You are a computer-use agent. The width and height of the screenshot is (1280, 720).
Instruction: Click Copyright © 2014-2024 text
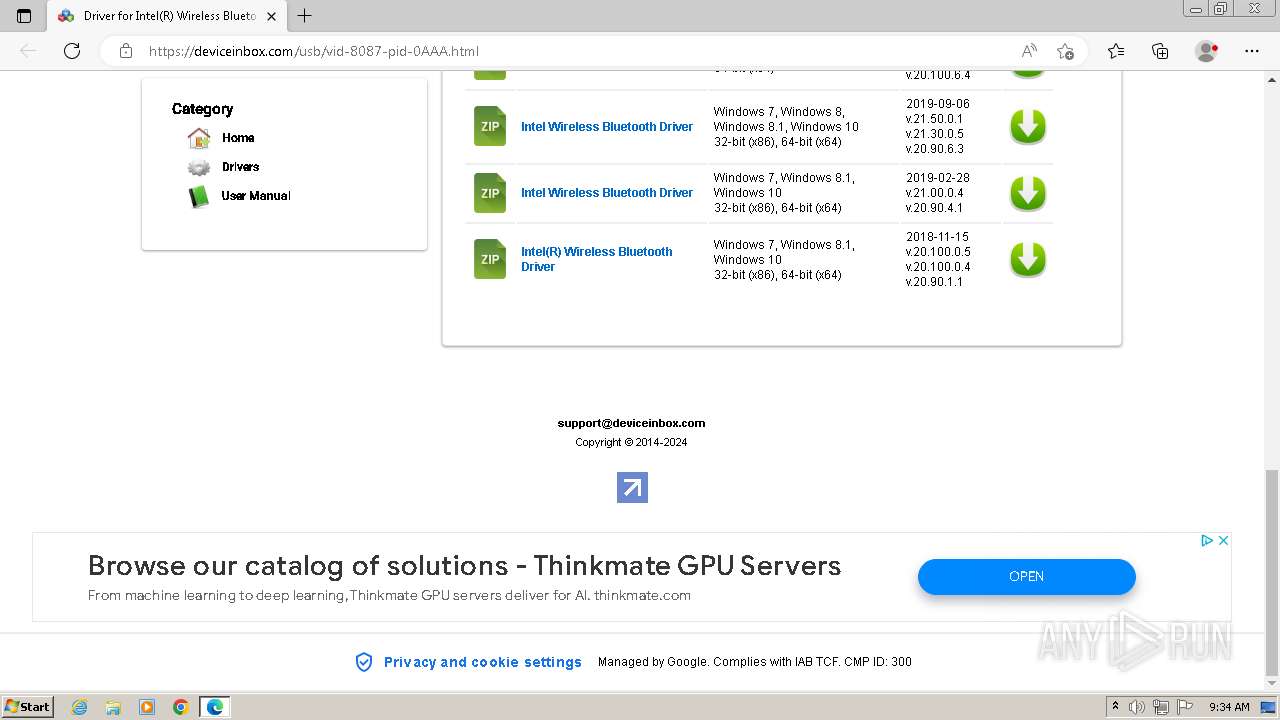pyautogui.click(x=631, y=442)
